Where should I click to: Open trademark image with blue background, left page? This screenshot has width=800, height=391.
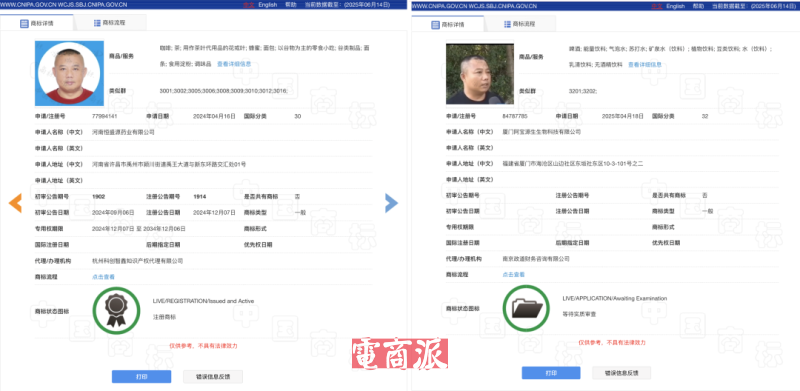click(69, 74)
